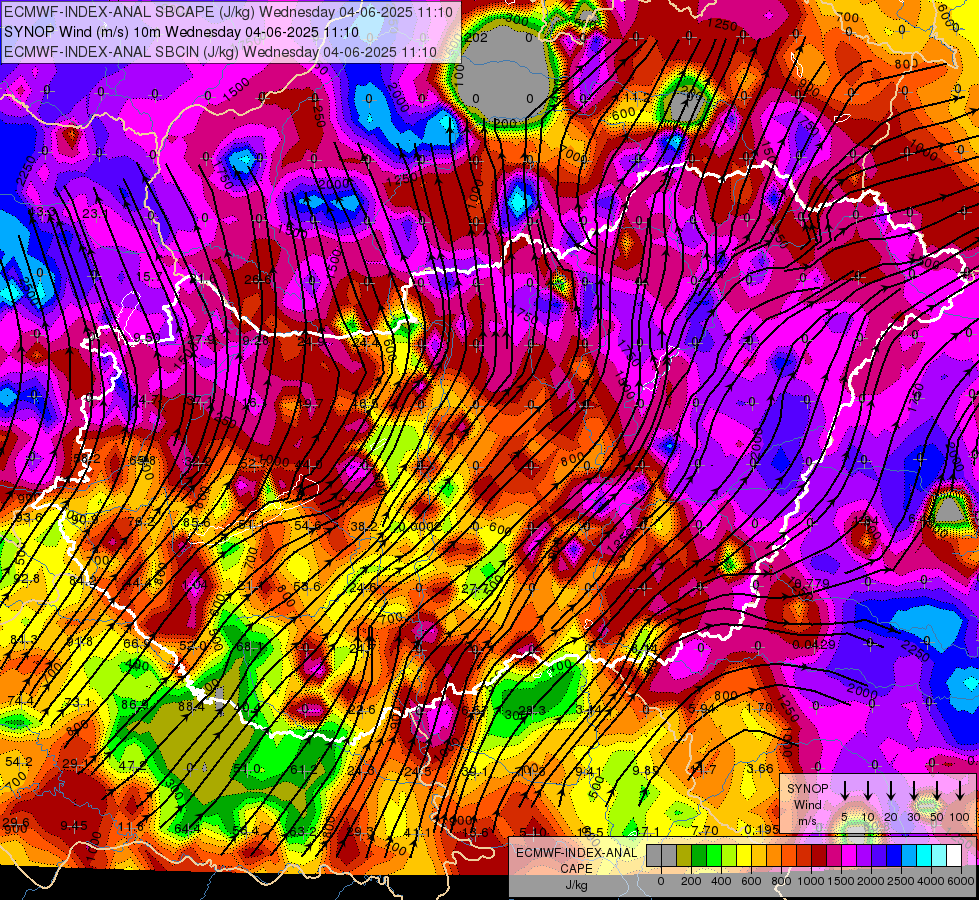Click the 61.2 CIN value
The width and height of the screenshot is (979, 900).
303,770
